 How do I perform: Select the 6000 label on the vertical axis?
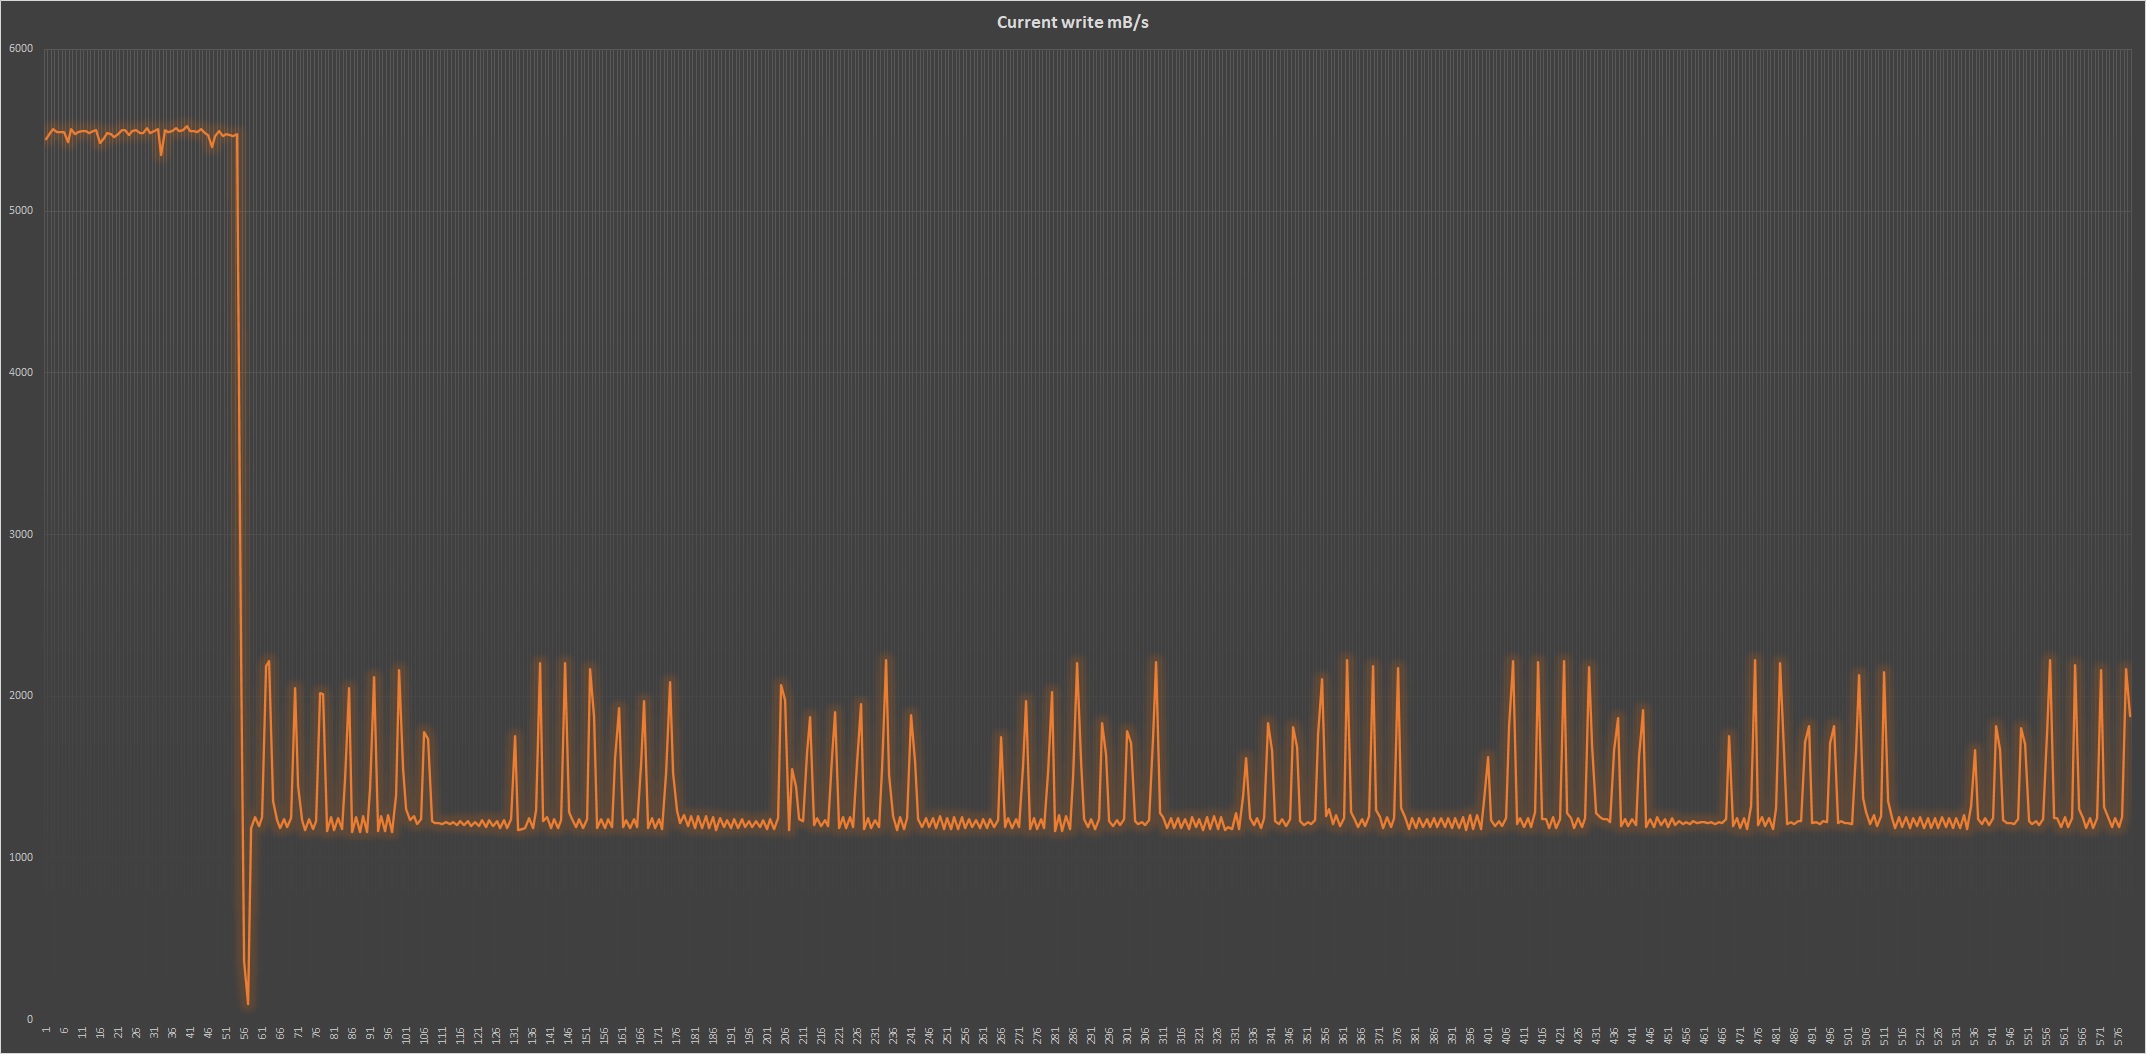pos(21,48)
